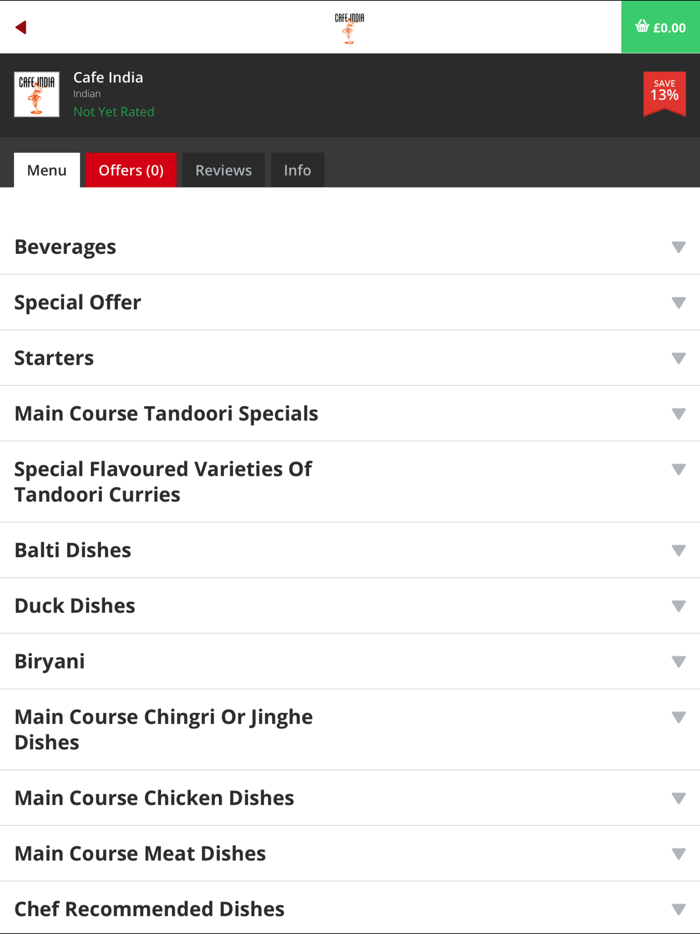The width and height of the screenshot is (700, 934).
Task: Show the Duck Dishes list
Action: 75,606
